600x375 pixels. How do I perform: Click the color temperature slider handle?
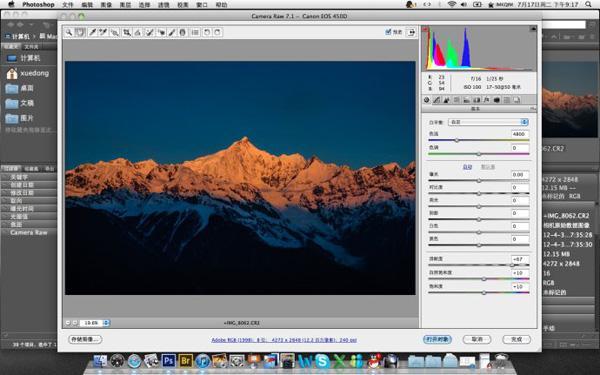457,140
